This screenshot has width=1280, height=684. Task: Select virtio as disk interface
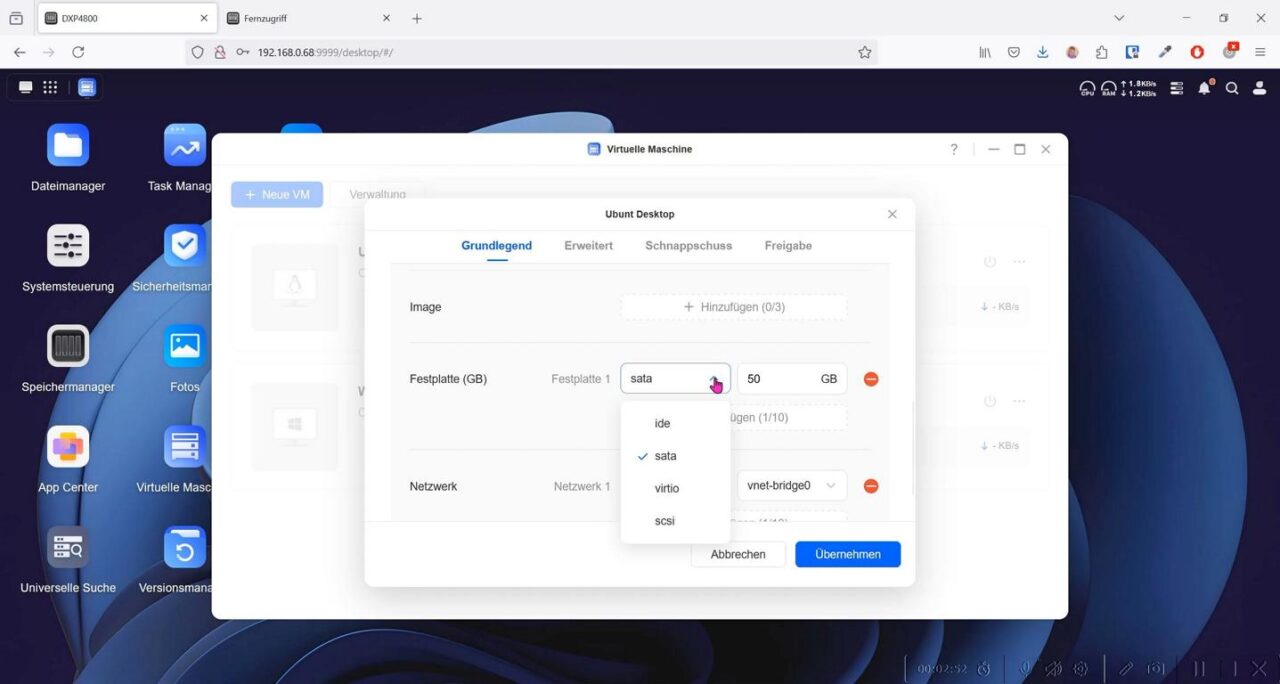coord(666,489)
